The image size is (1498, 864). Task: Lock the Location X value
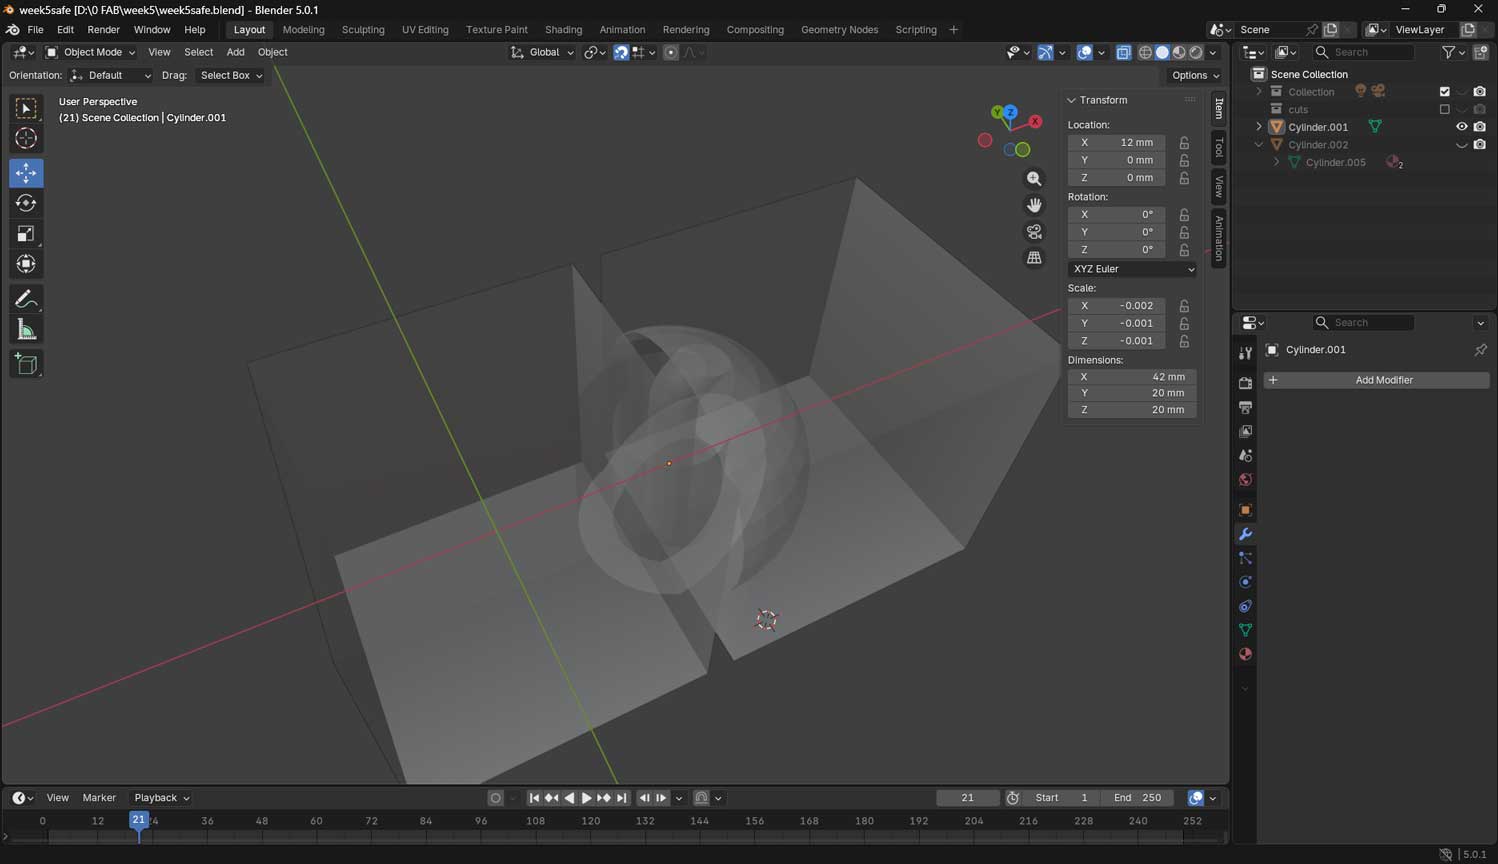click(x=1184, y=143)
